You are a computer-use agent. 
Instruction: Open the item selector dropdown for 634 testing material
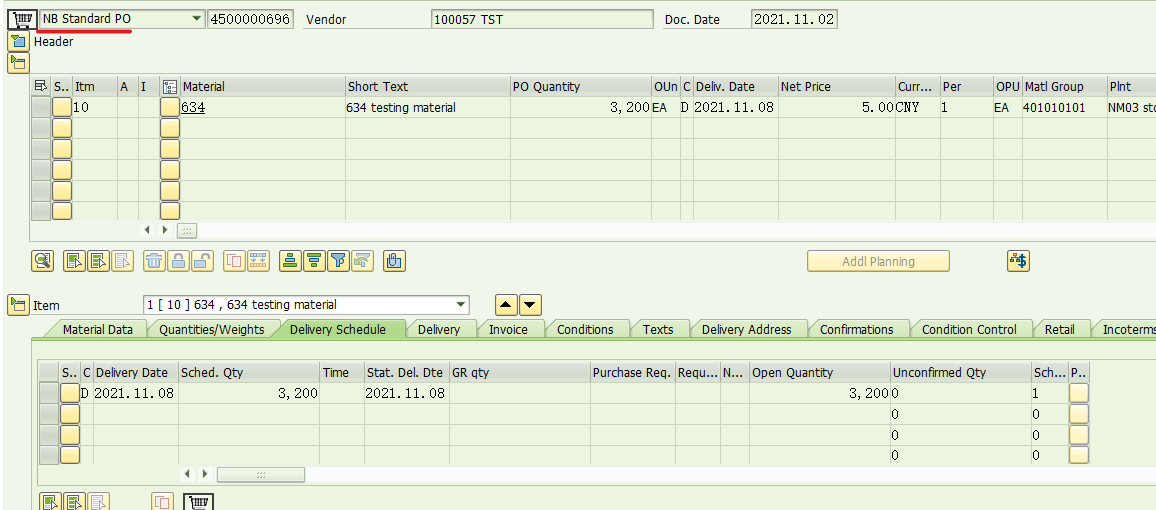(x=461, y=304)
